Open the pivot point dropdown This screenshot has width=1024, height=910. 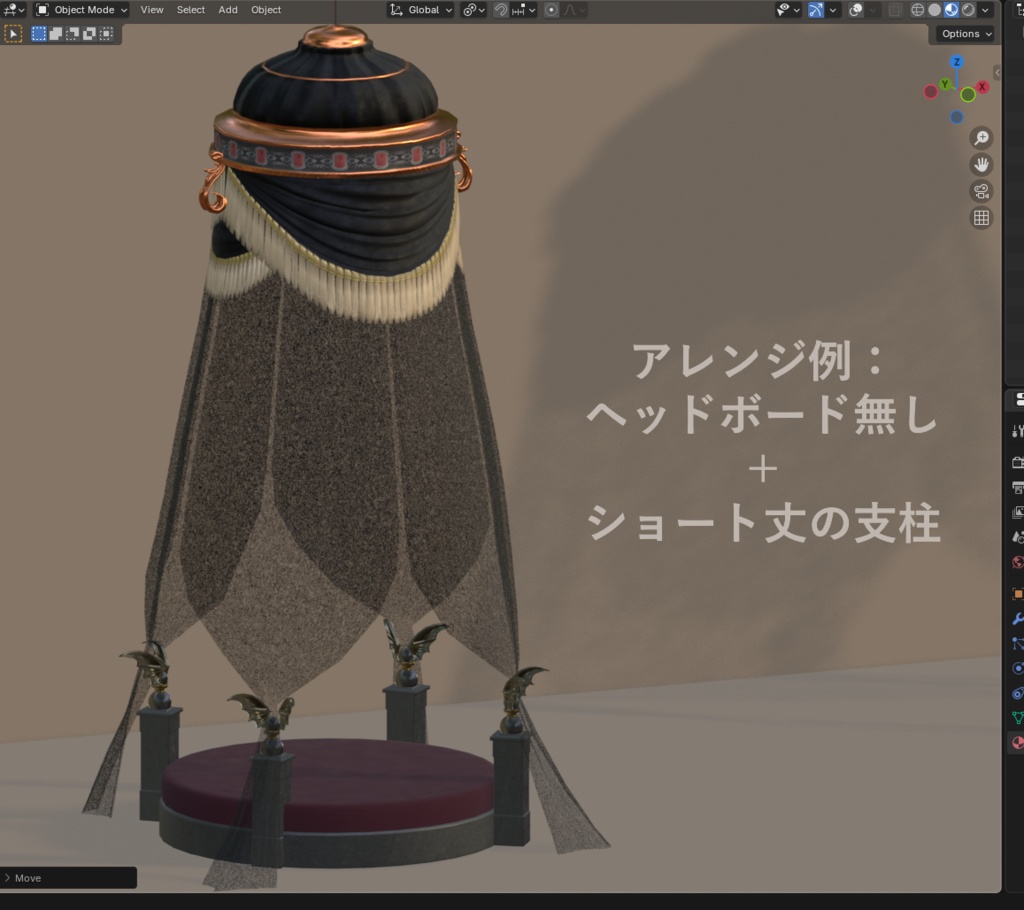[x=473, y=10]
